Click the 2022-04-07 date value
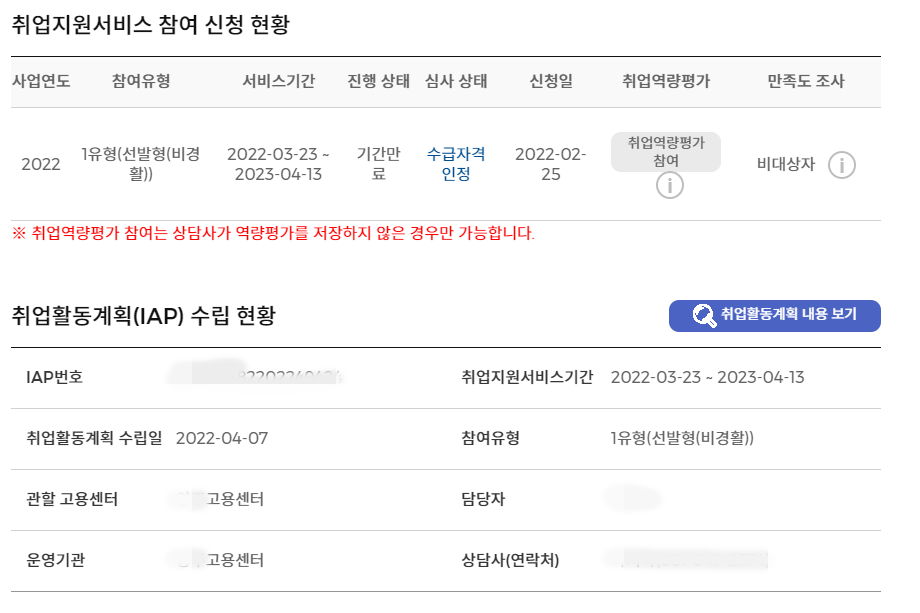This screenshot has height=613, width=920. (x=222, y=438)
